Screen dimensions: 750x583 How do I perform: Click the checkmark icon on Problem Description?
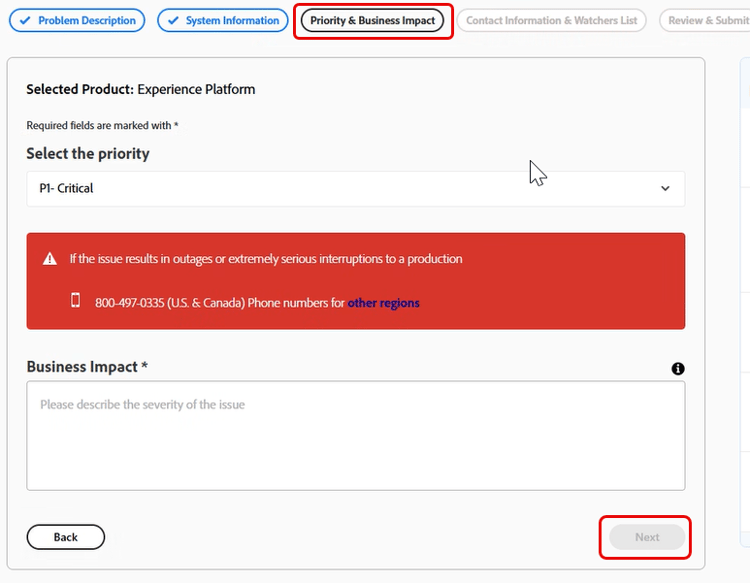coord(25,21)
